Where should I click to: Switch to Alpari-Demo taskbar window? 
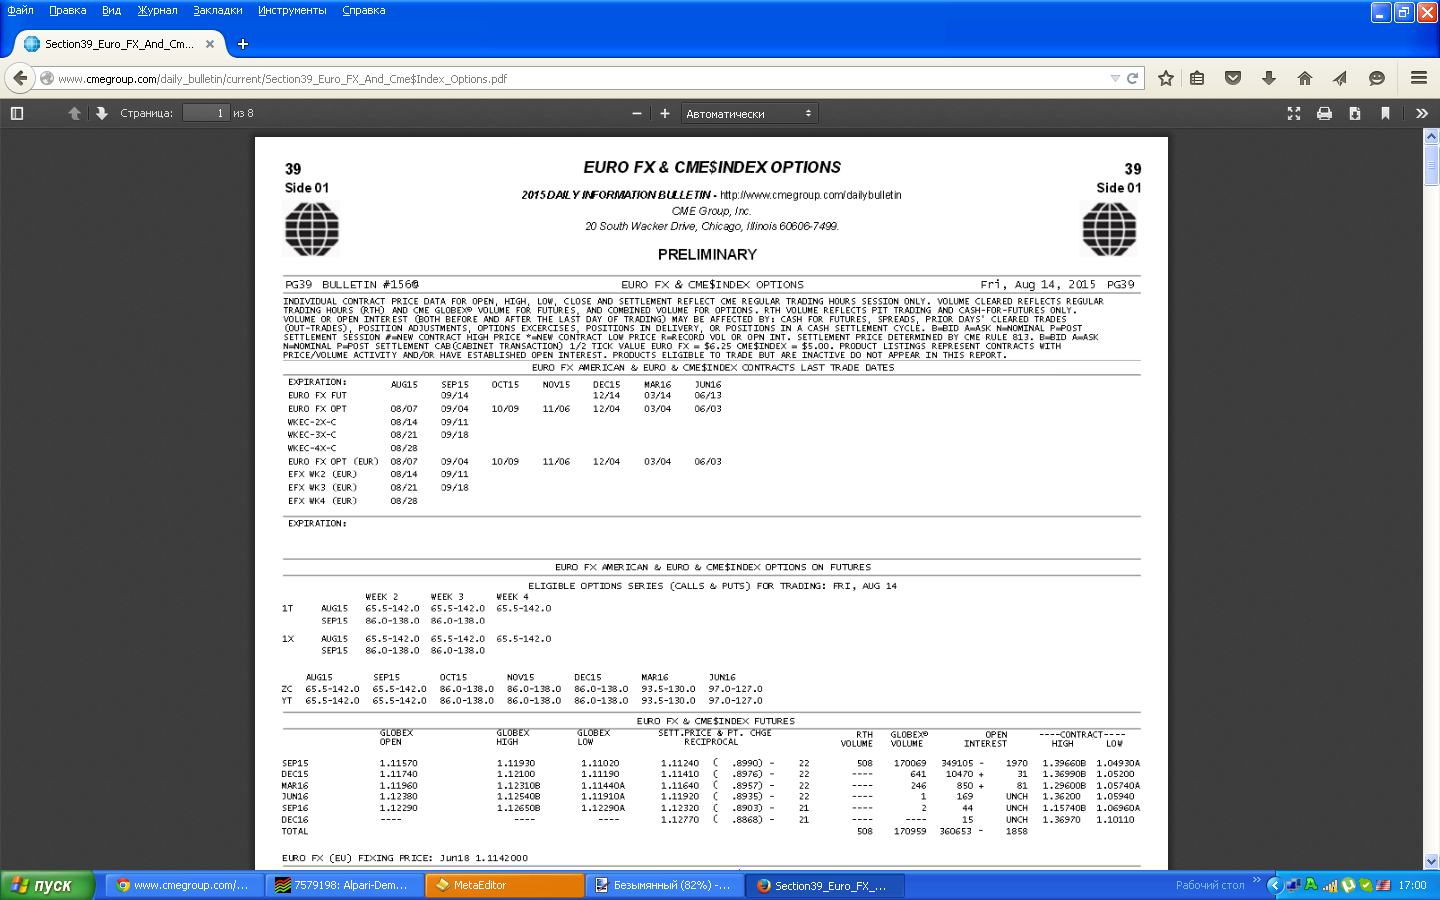tap(345, 885)
